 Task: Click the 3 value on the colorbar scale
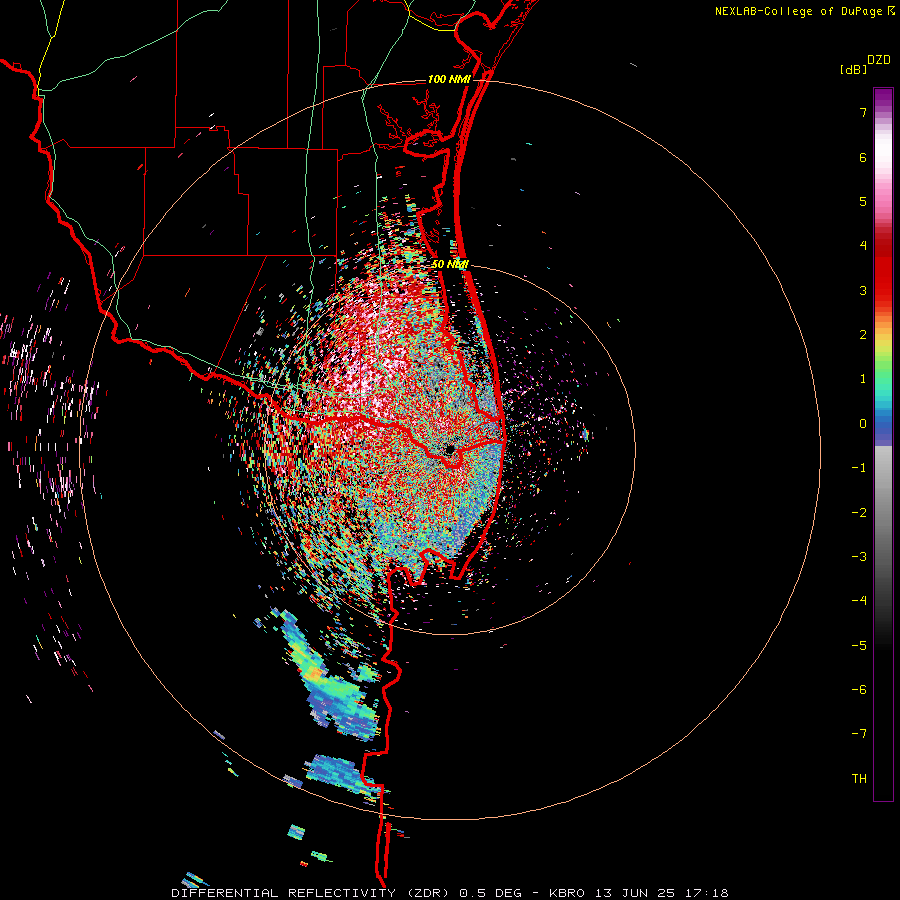point(863,290)
